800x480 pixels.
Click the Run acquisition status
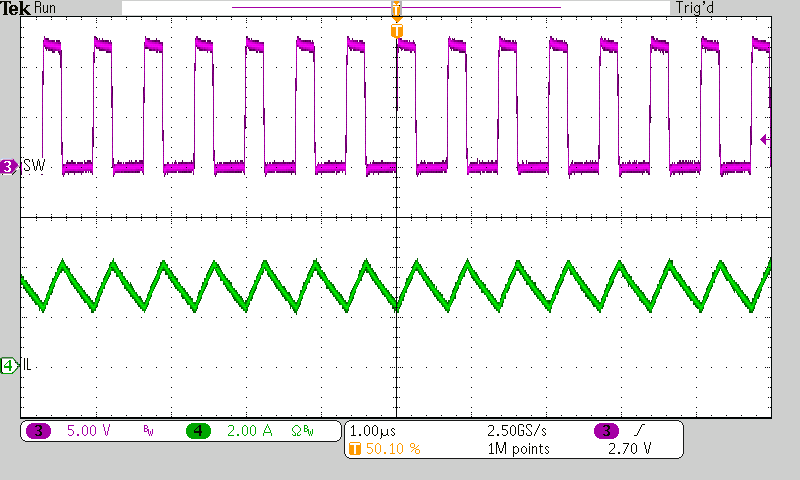46,8
